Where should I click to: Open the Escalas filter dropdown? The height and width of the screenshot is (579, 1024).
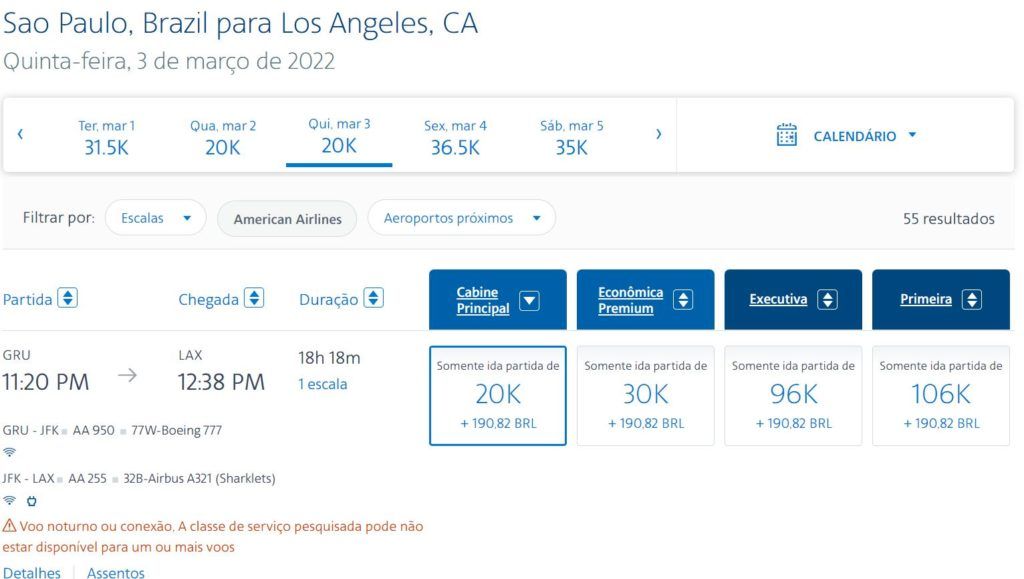155,218
